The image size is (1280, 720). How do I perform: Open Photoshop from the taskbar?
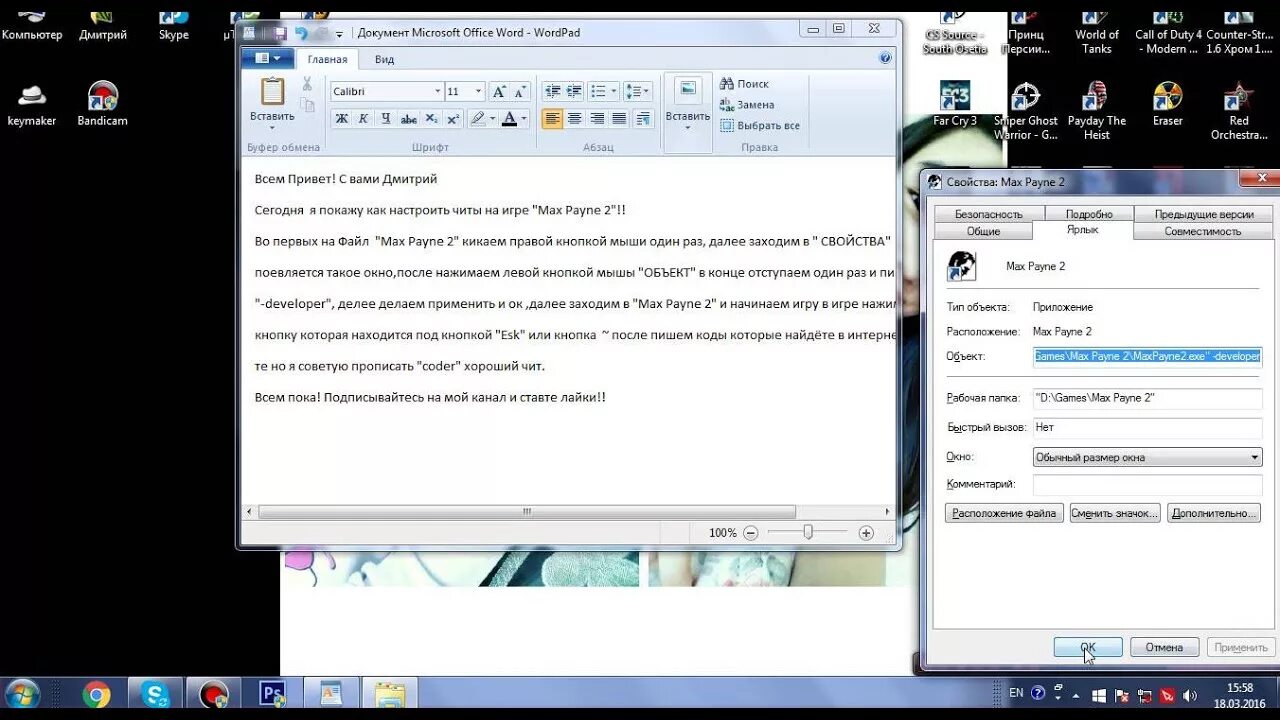point(272,694)
